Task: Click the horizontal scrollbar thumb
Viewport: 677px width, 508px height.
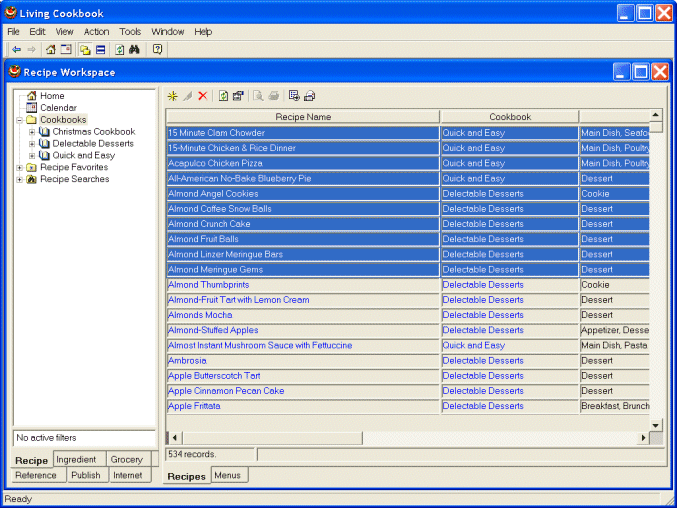Action: pos(272,438)
